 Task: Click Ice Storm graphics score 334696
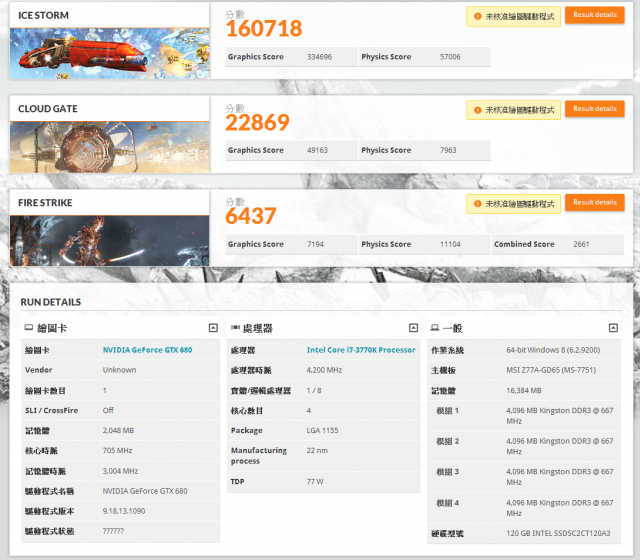320,57
